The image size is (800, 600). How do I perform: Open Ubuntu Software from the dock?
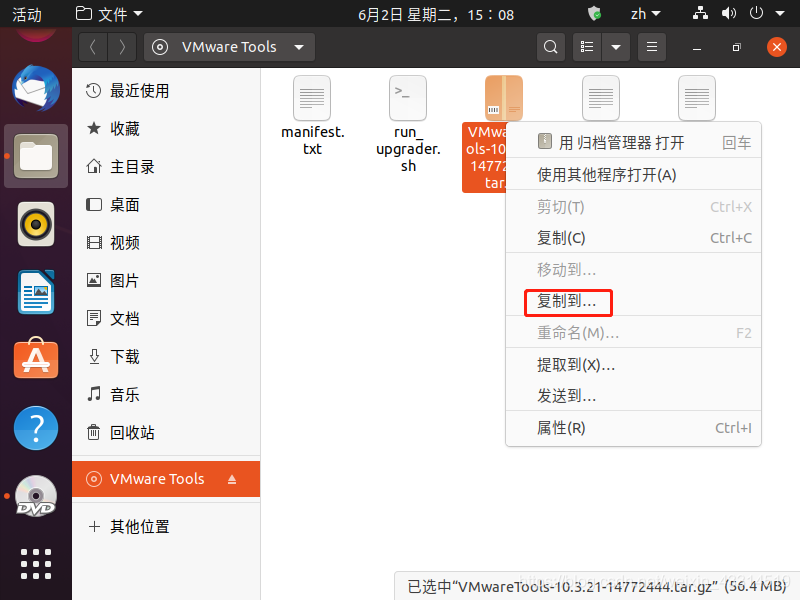point(36,359)
